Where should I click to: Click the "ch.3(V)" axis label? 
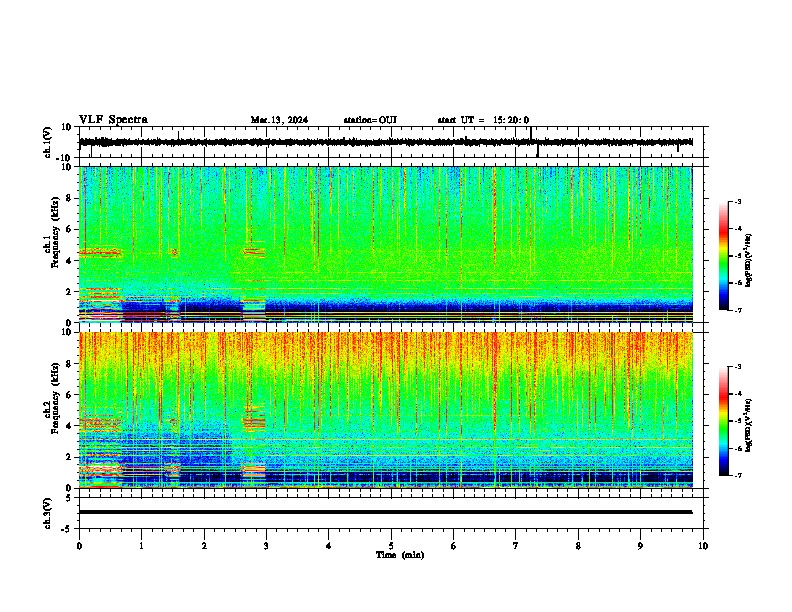pyautogui.click(x=48, y=513)
